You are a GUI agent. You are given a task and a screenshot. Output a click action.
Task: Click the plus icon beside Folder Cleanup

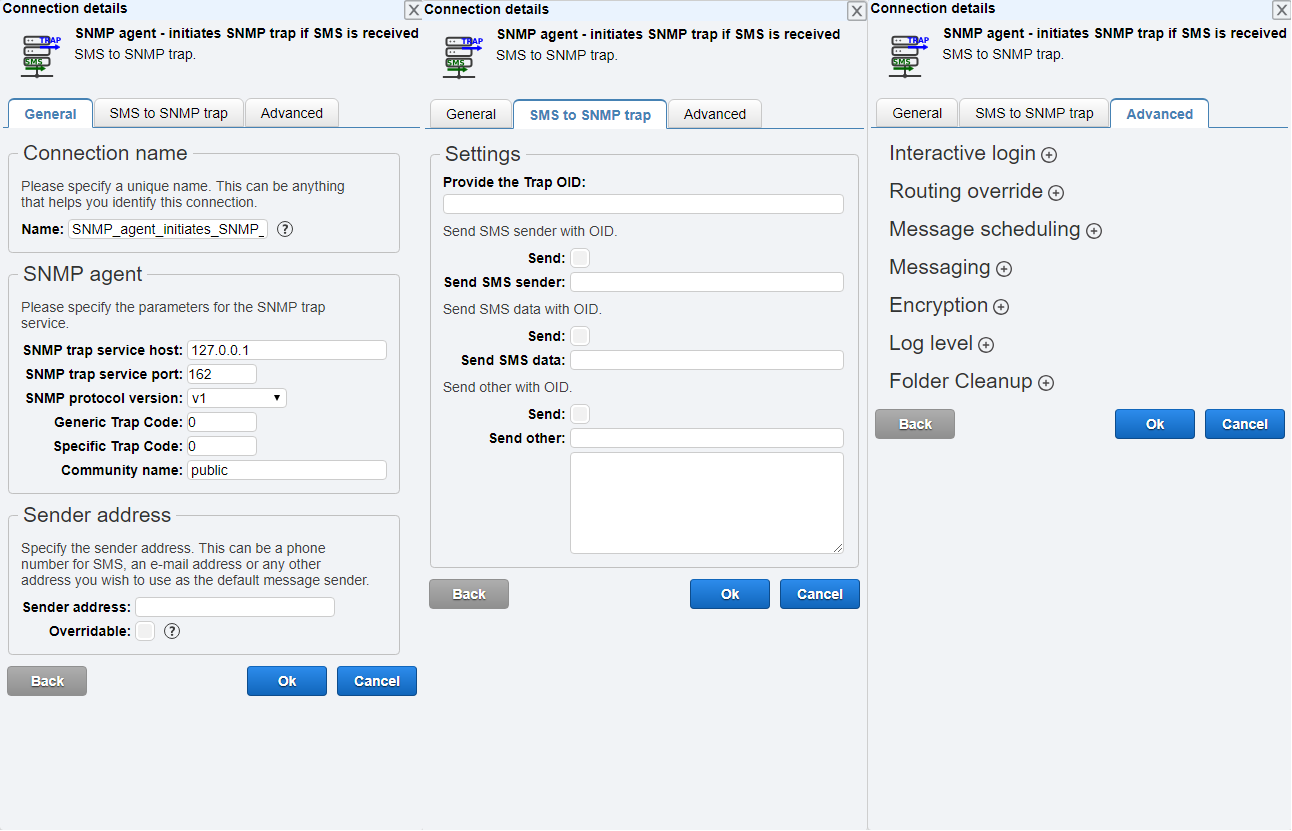click(1045, 383)
